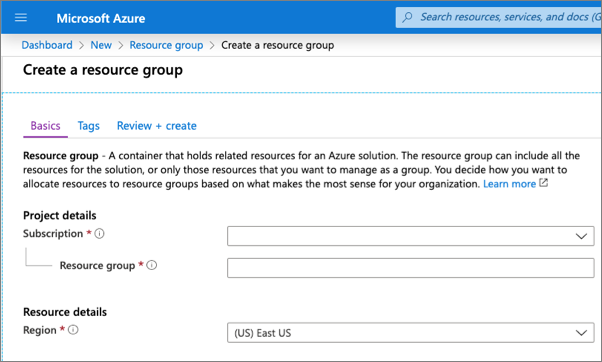The image size is (602, 362).
Task: Switch to the Tags tab
Action: 89,126
